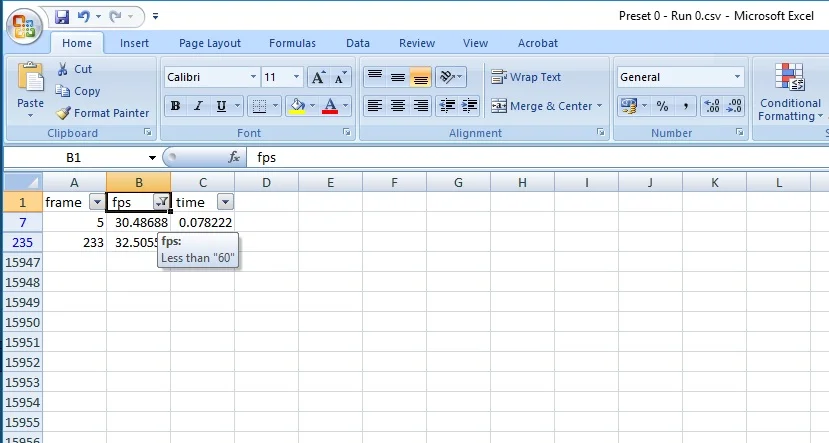Toggle italic formatting
Viewport: 829px width, 443px height.
[198, 106]
